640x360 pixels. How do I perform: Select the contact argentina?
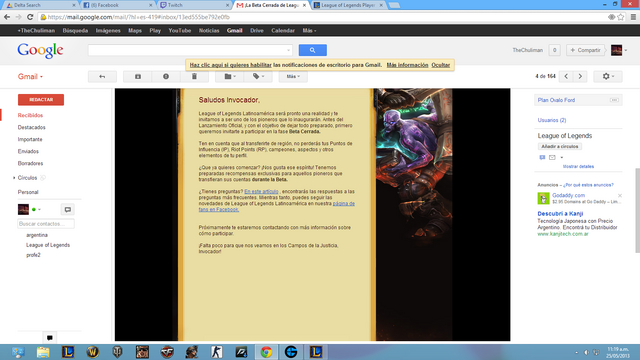click(x=37, y=235)
